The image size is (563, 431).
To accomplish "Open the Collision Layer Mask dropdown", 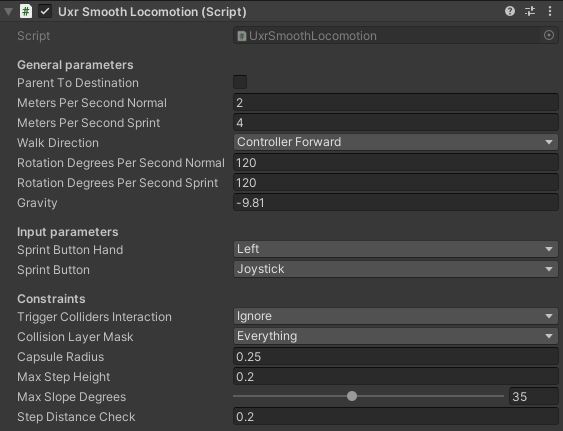I will [x=396, y=337].
